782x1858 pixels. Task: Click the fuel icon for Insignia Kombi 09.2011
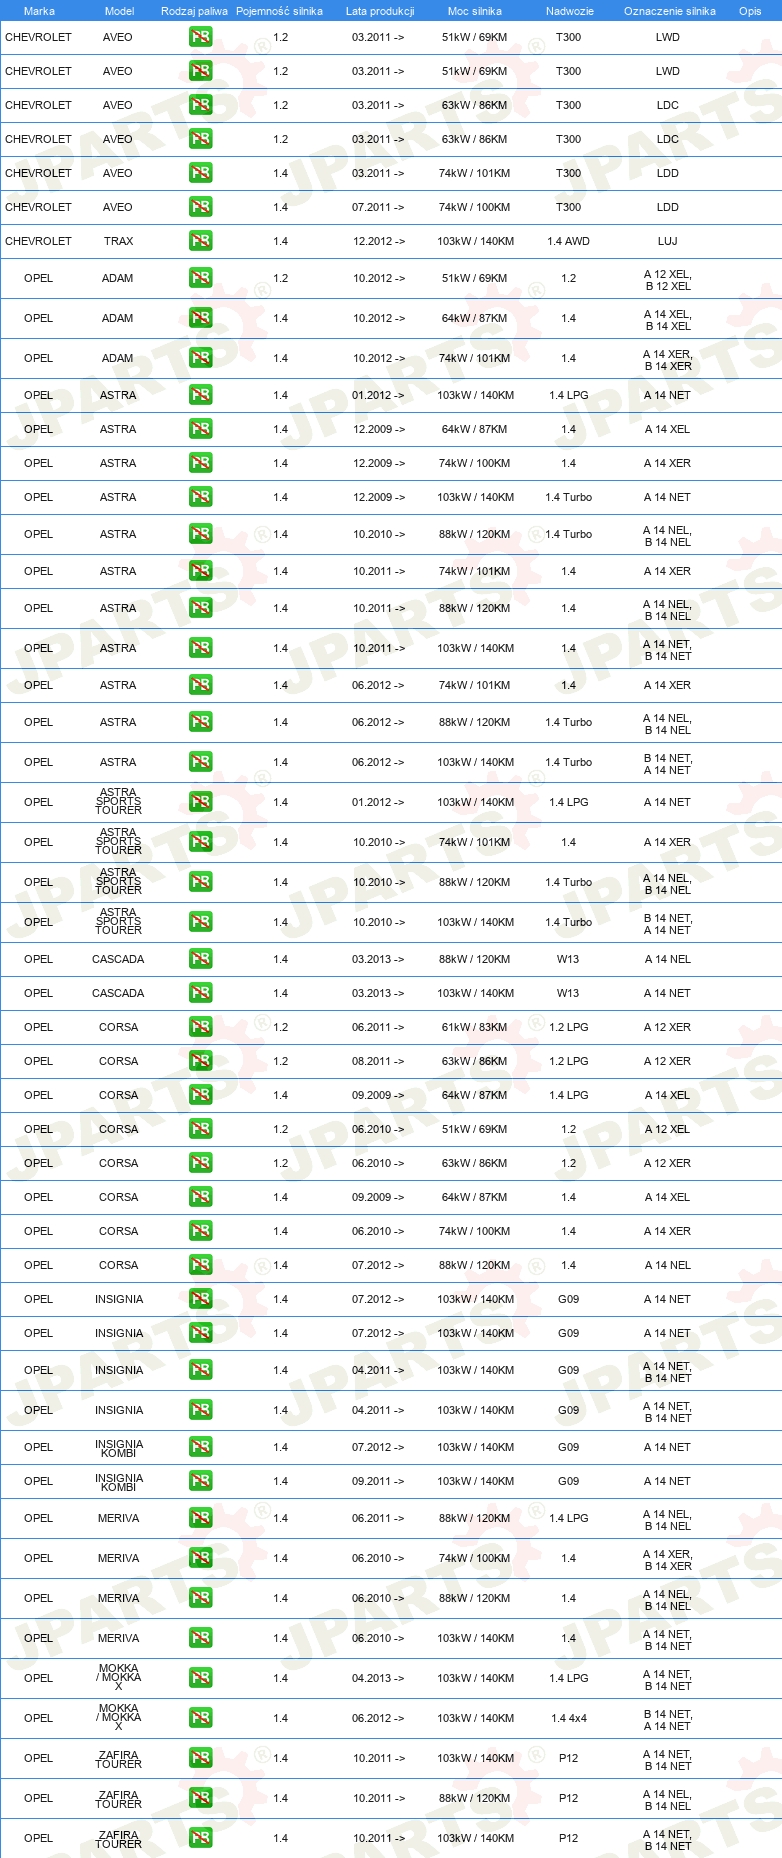[201, 1481]
